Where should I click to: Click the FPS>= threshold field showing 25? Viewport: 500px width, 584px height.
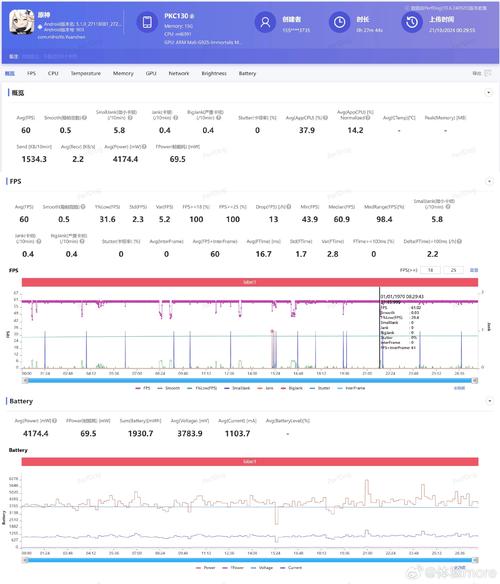pos(453,270)
